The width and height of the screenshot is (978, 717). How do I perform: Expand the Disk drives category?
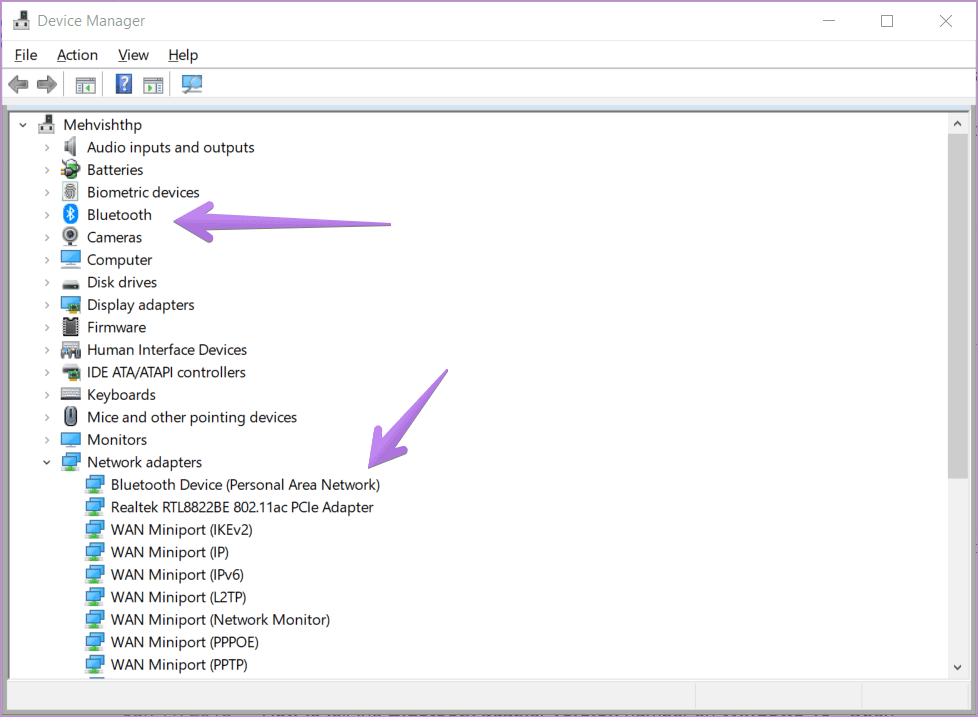point(47,282)
